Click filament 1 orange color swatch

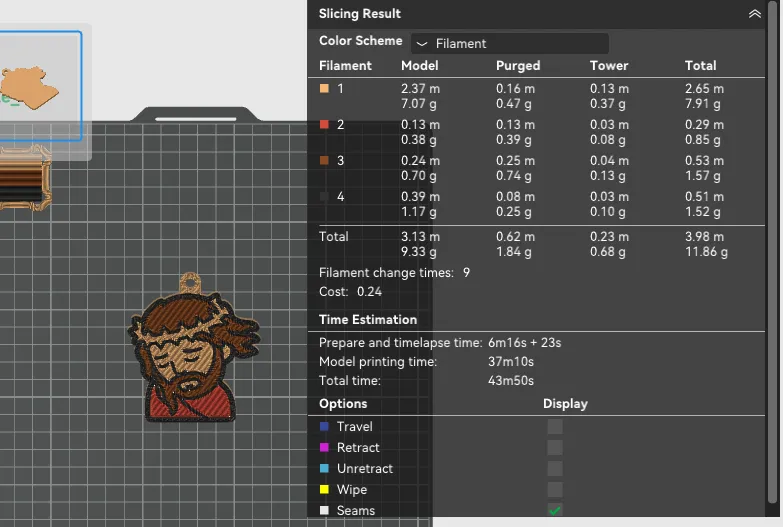[324, 88]
